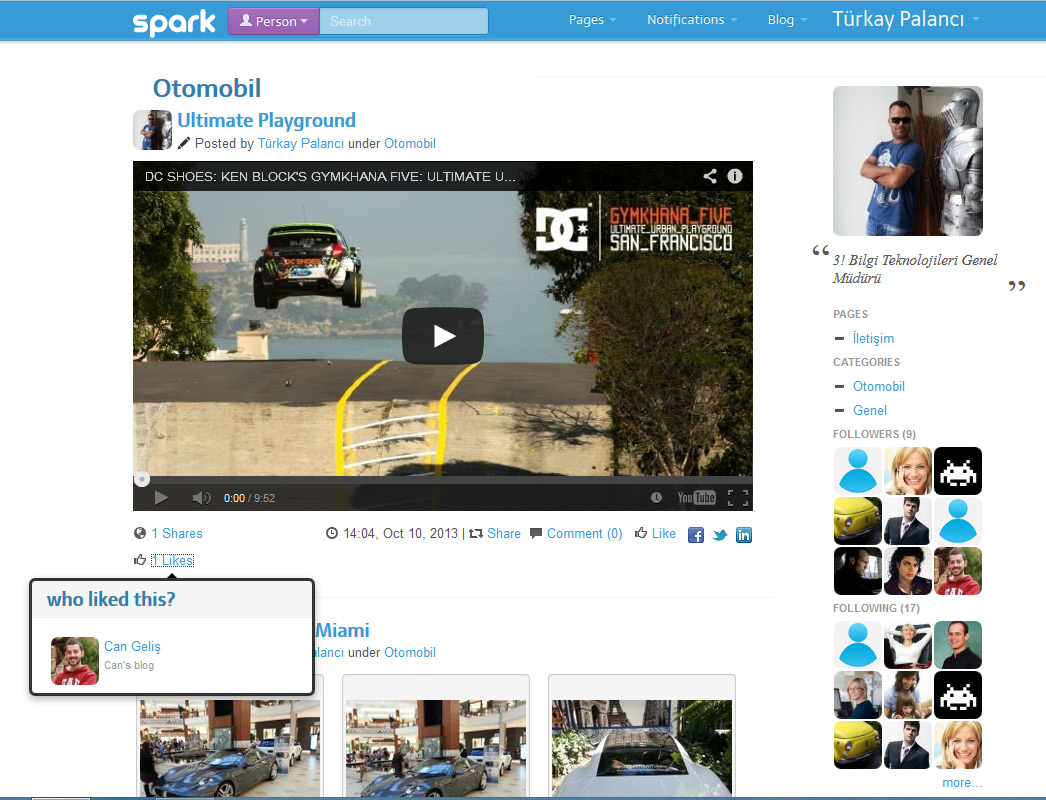Image resolution: width=1046 pixels, height=800 pixels.
Task: Open the Comment (0) link
Action: [584, 534]
